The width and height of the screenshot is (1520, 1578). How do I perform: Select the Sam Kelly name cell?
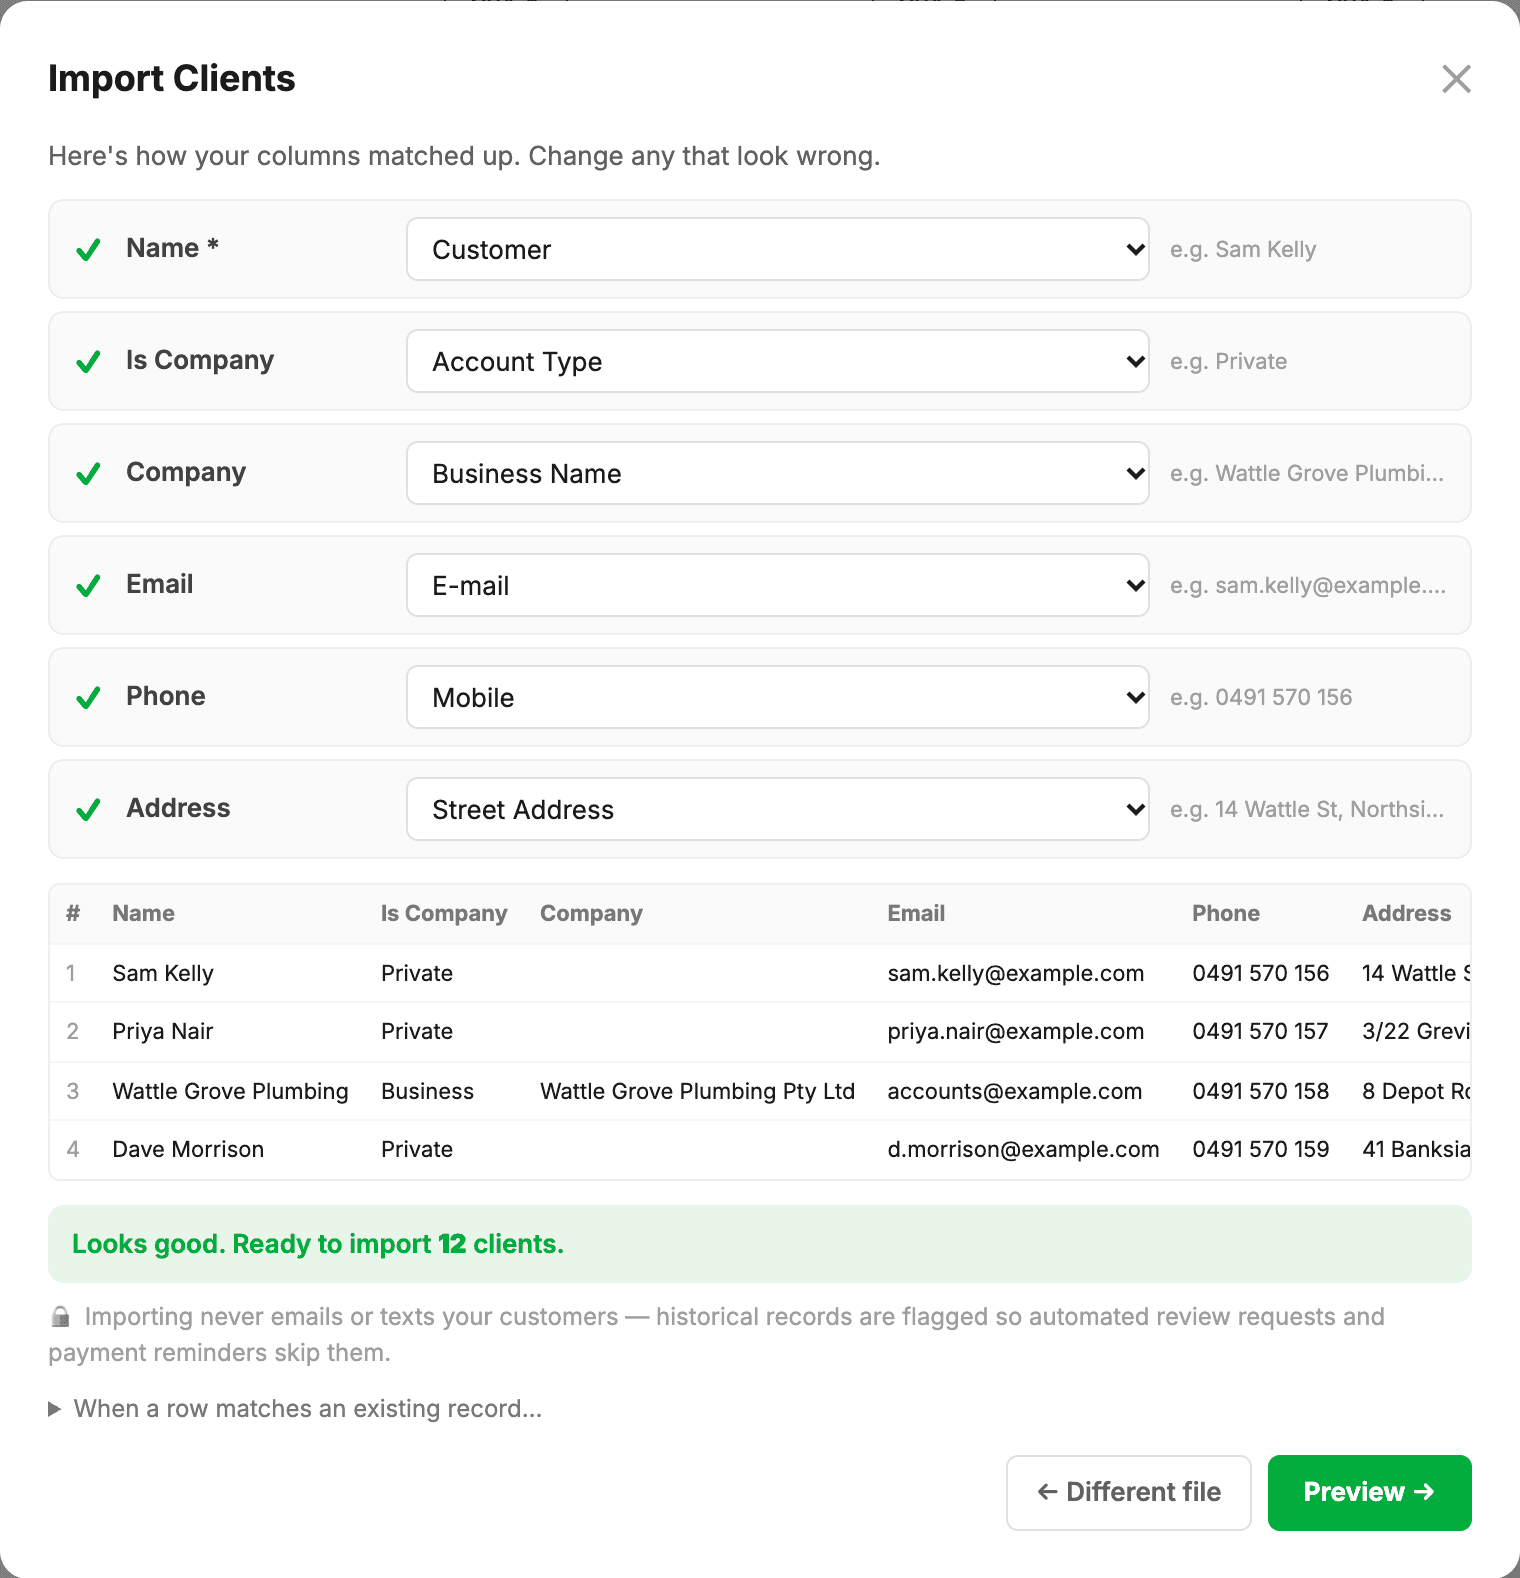click(x=163, y=973)
